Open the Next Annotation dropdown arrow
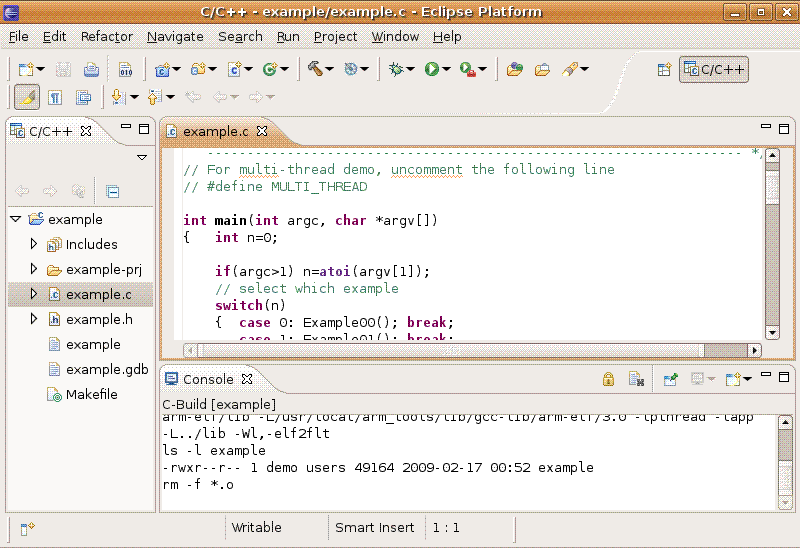The width and height of the screenshot is (800, 548). point(135,97)
